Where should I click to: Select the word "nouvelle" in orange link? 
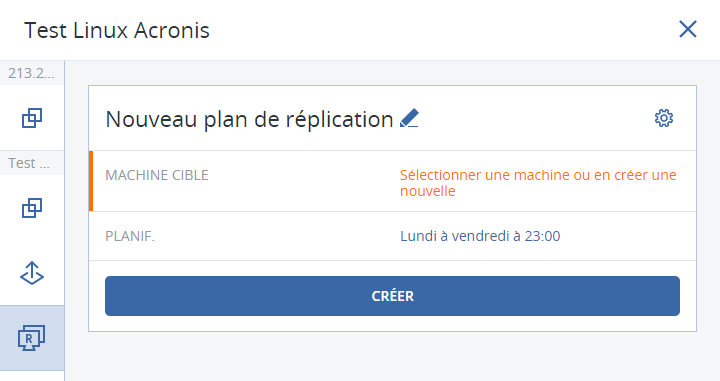pyautogui.click(x=428, y=191)
